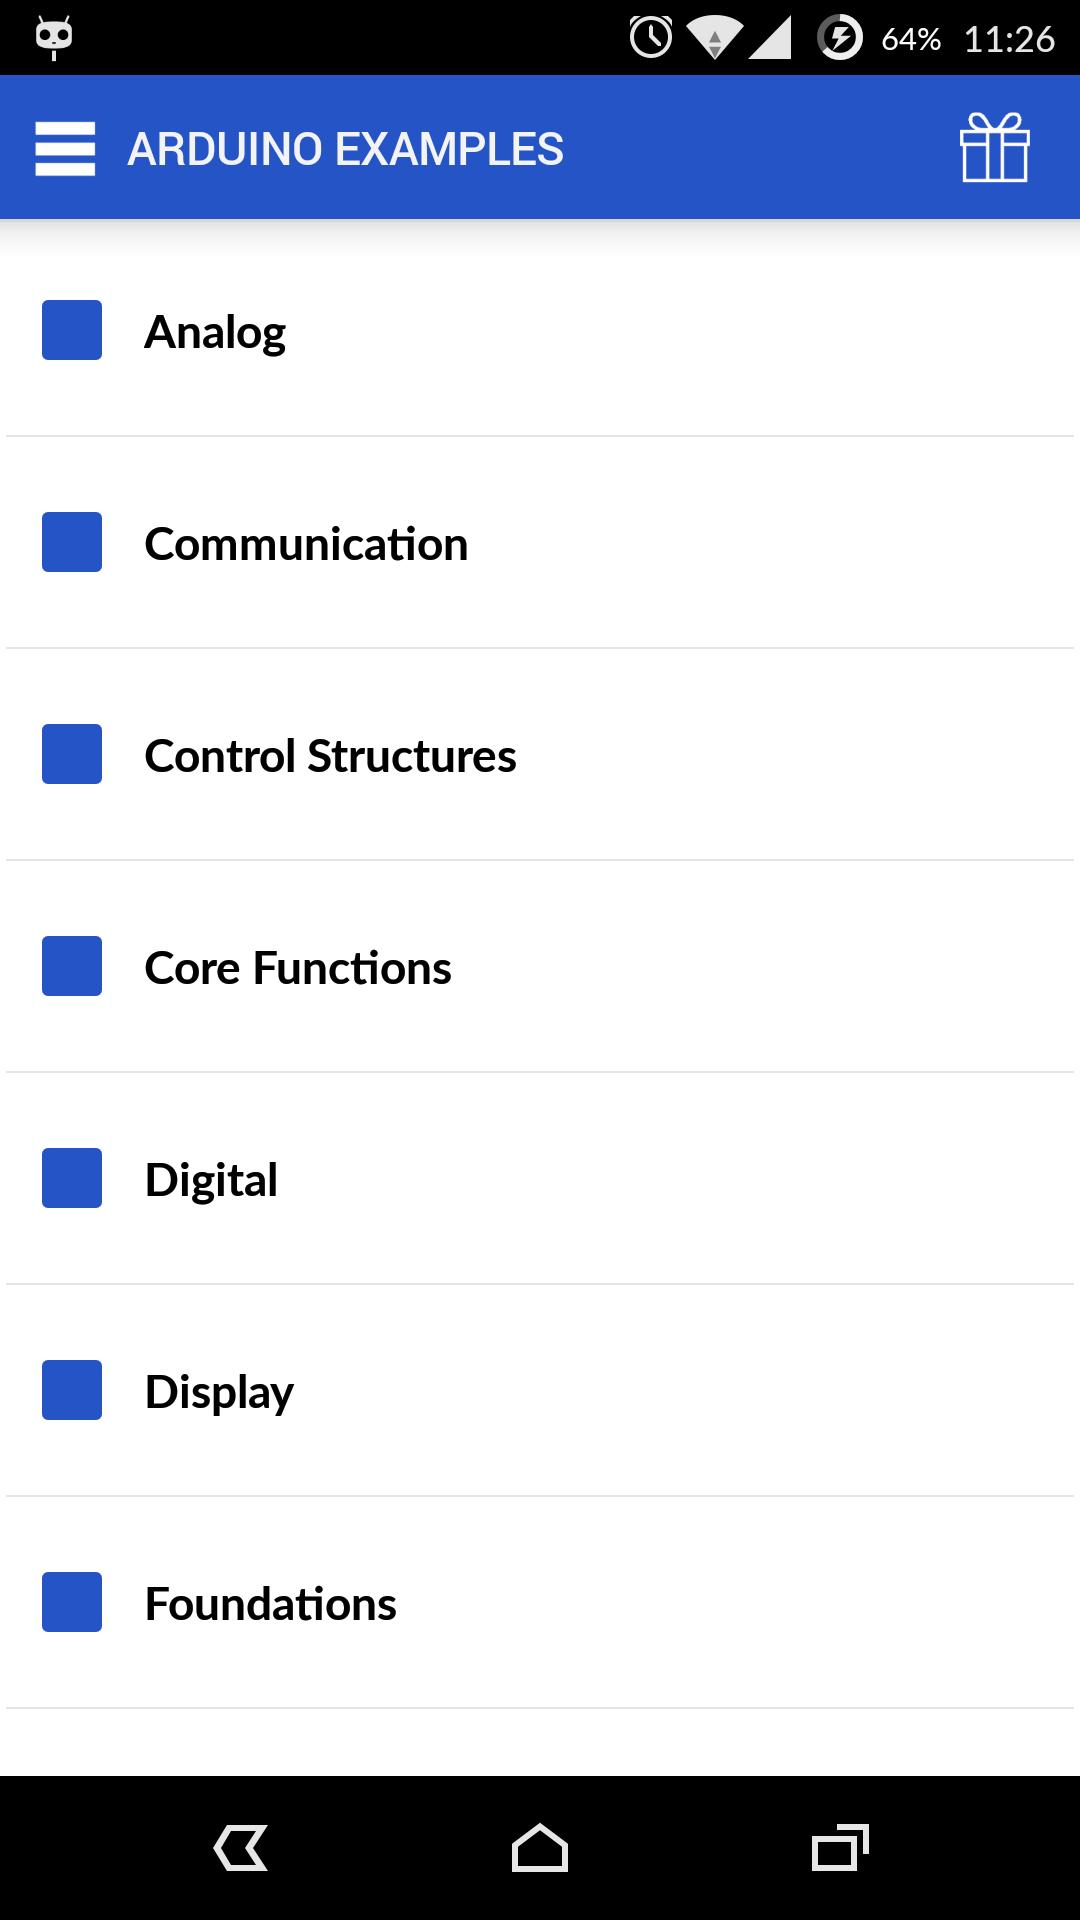1080x1920 pixels.
Task: Tap the blue square icon beside Foundations
Action: coord(71,1603)
